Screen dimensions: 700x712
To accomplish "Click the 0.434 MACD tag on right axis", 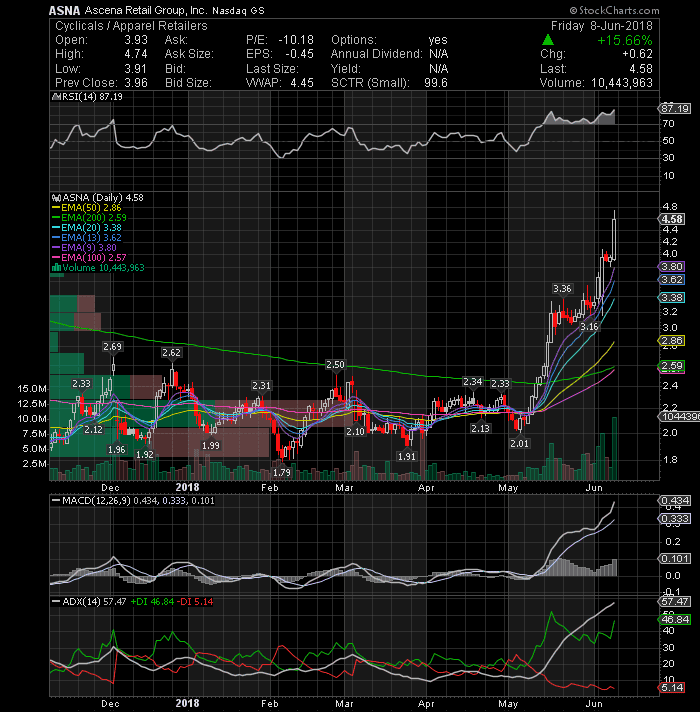I will [x=675, y=501].
